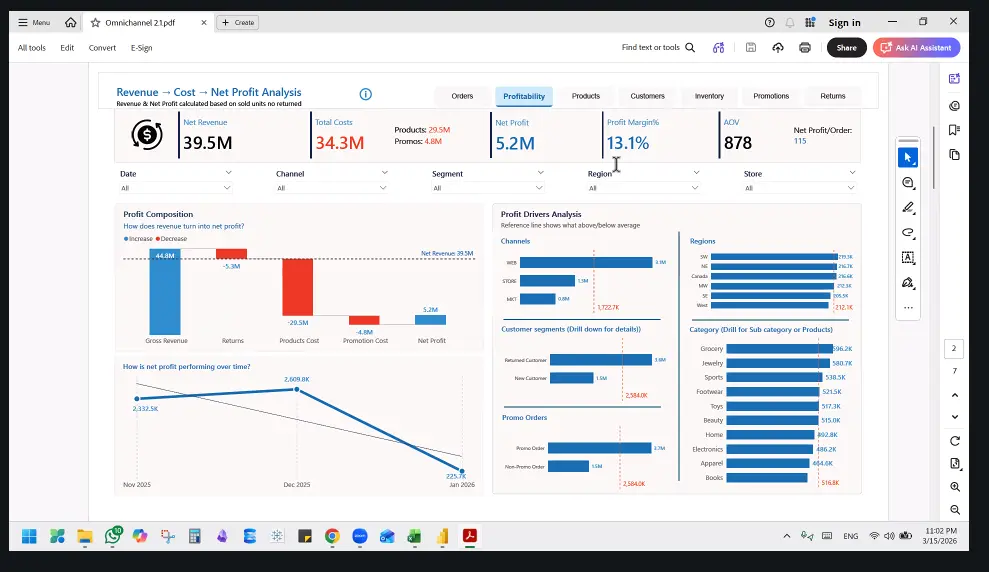
Task: Open the generative summary side-panel icon
Action: click(x=954, y=106)
